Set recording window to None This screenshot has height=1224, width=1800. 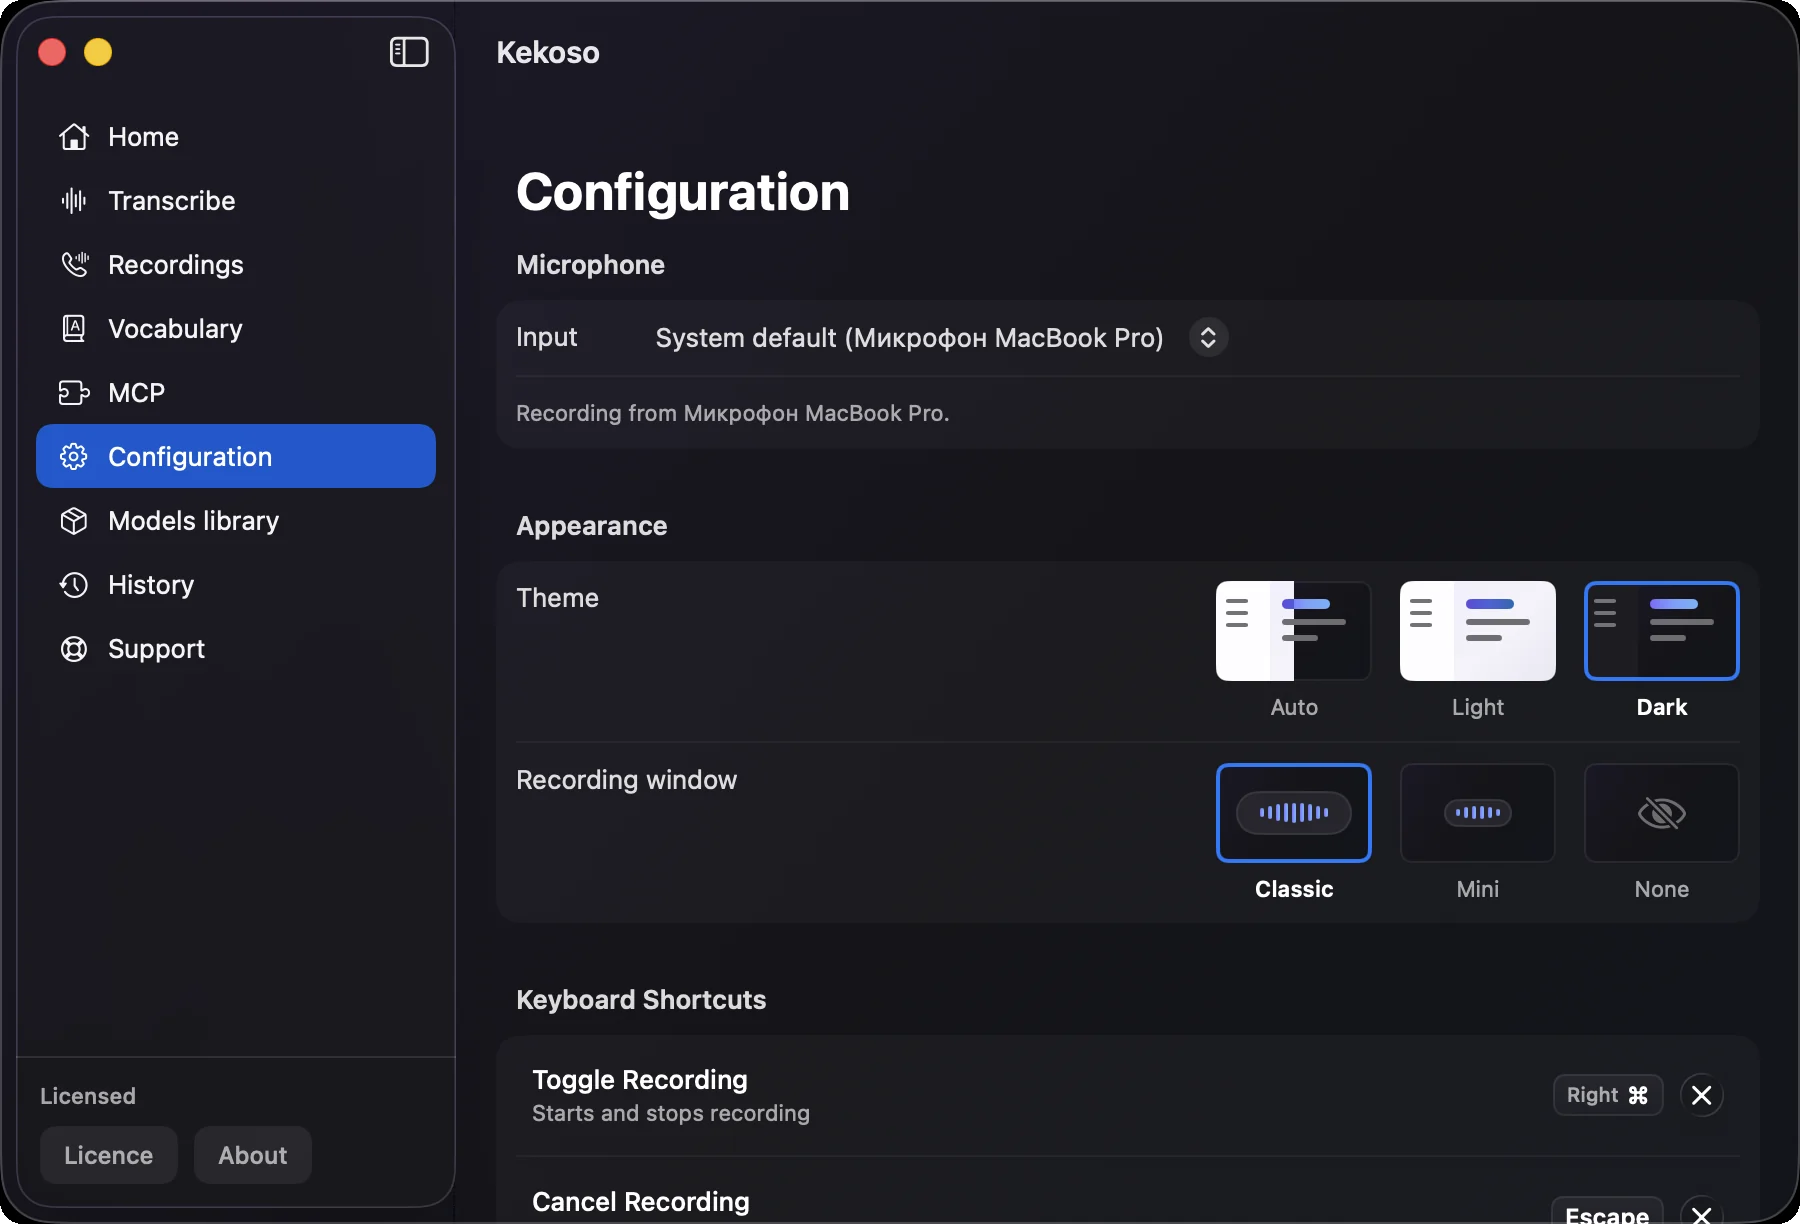click(1661, 813)
